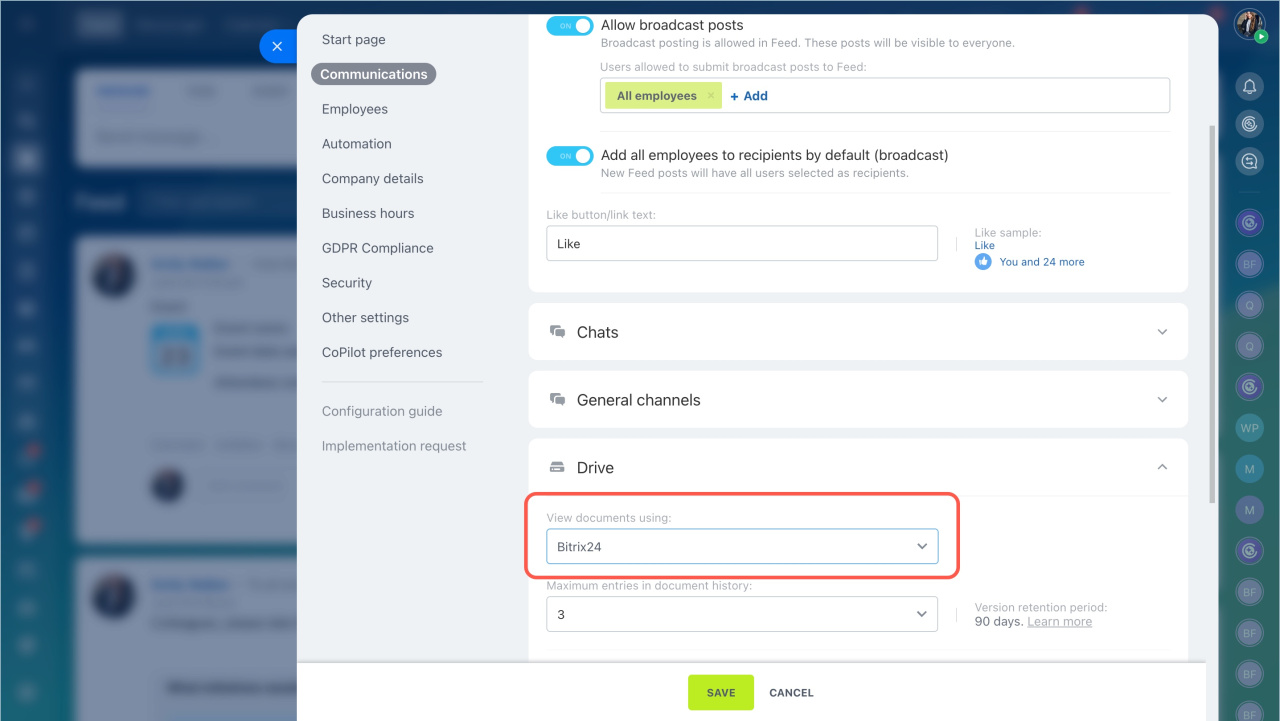Close the settings slider with the X button

tap(277, 46)
